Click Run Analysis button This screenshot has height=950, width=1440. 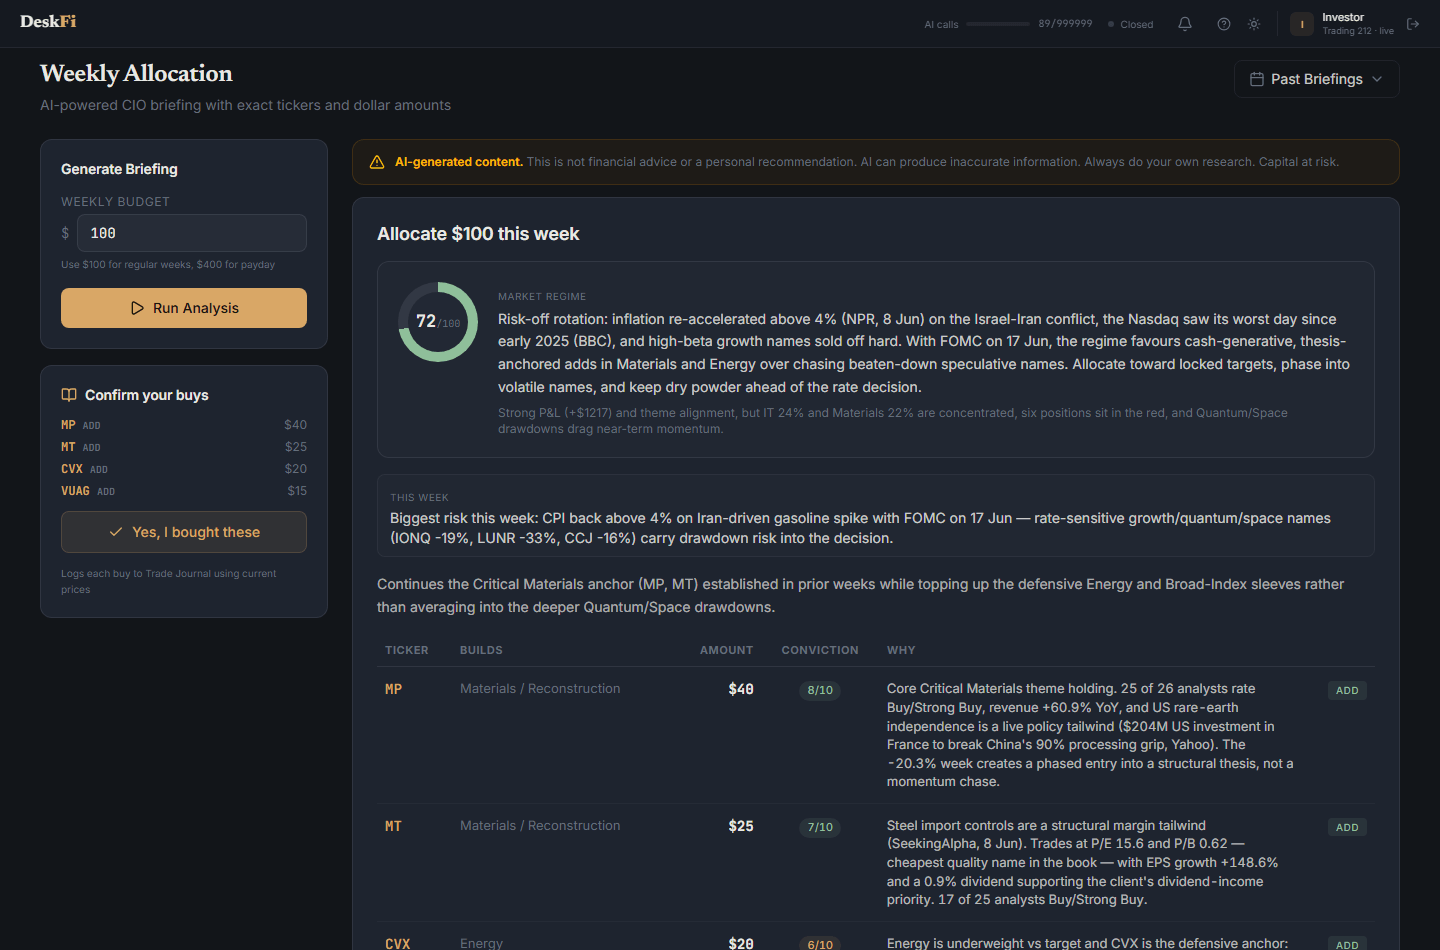pos(184,308)
